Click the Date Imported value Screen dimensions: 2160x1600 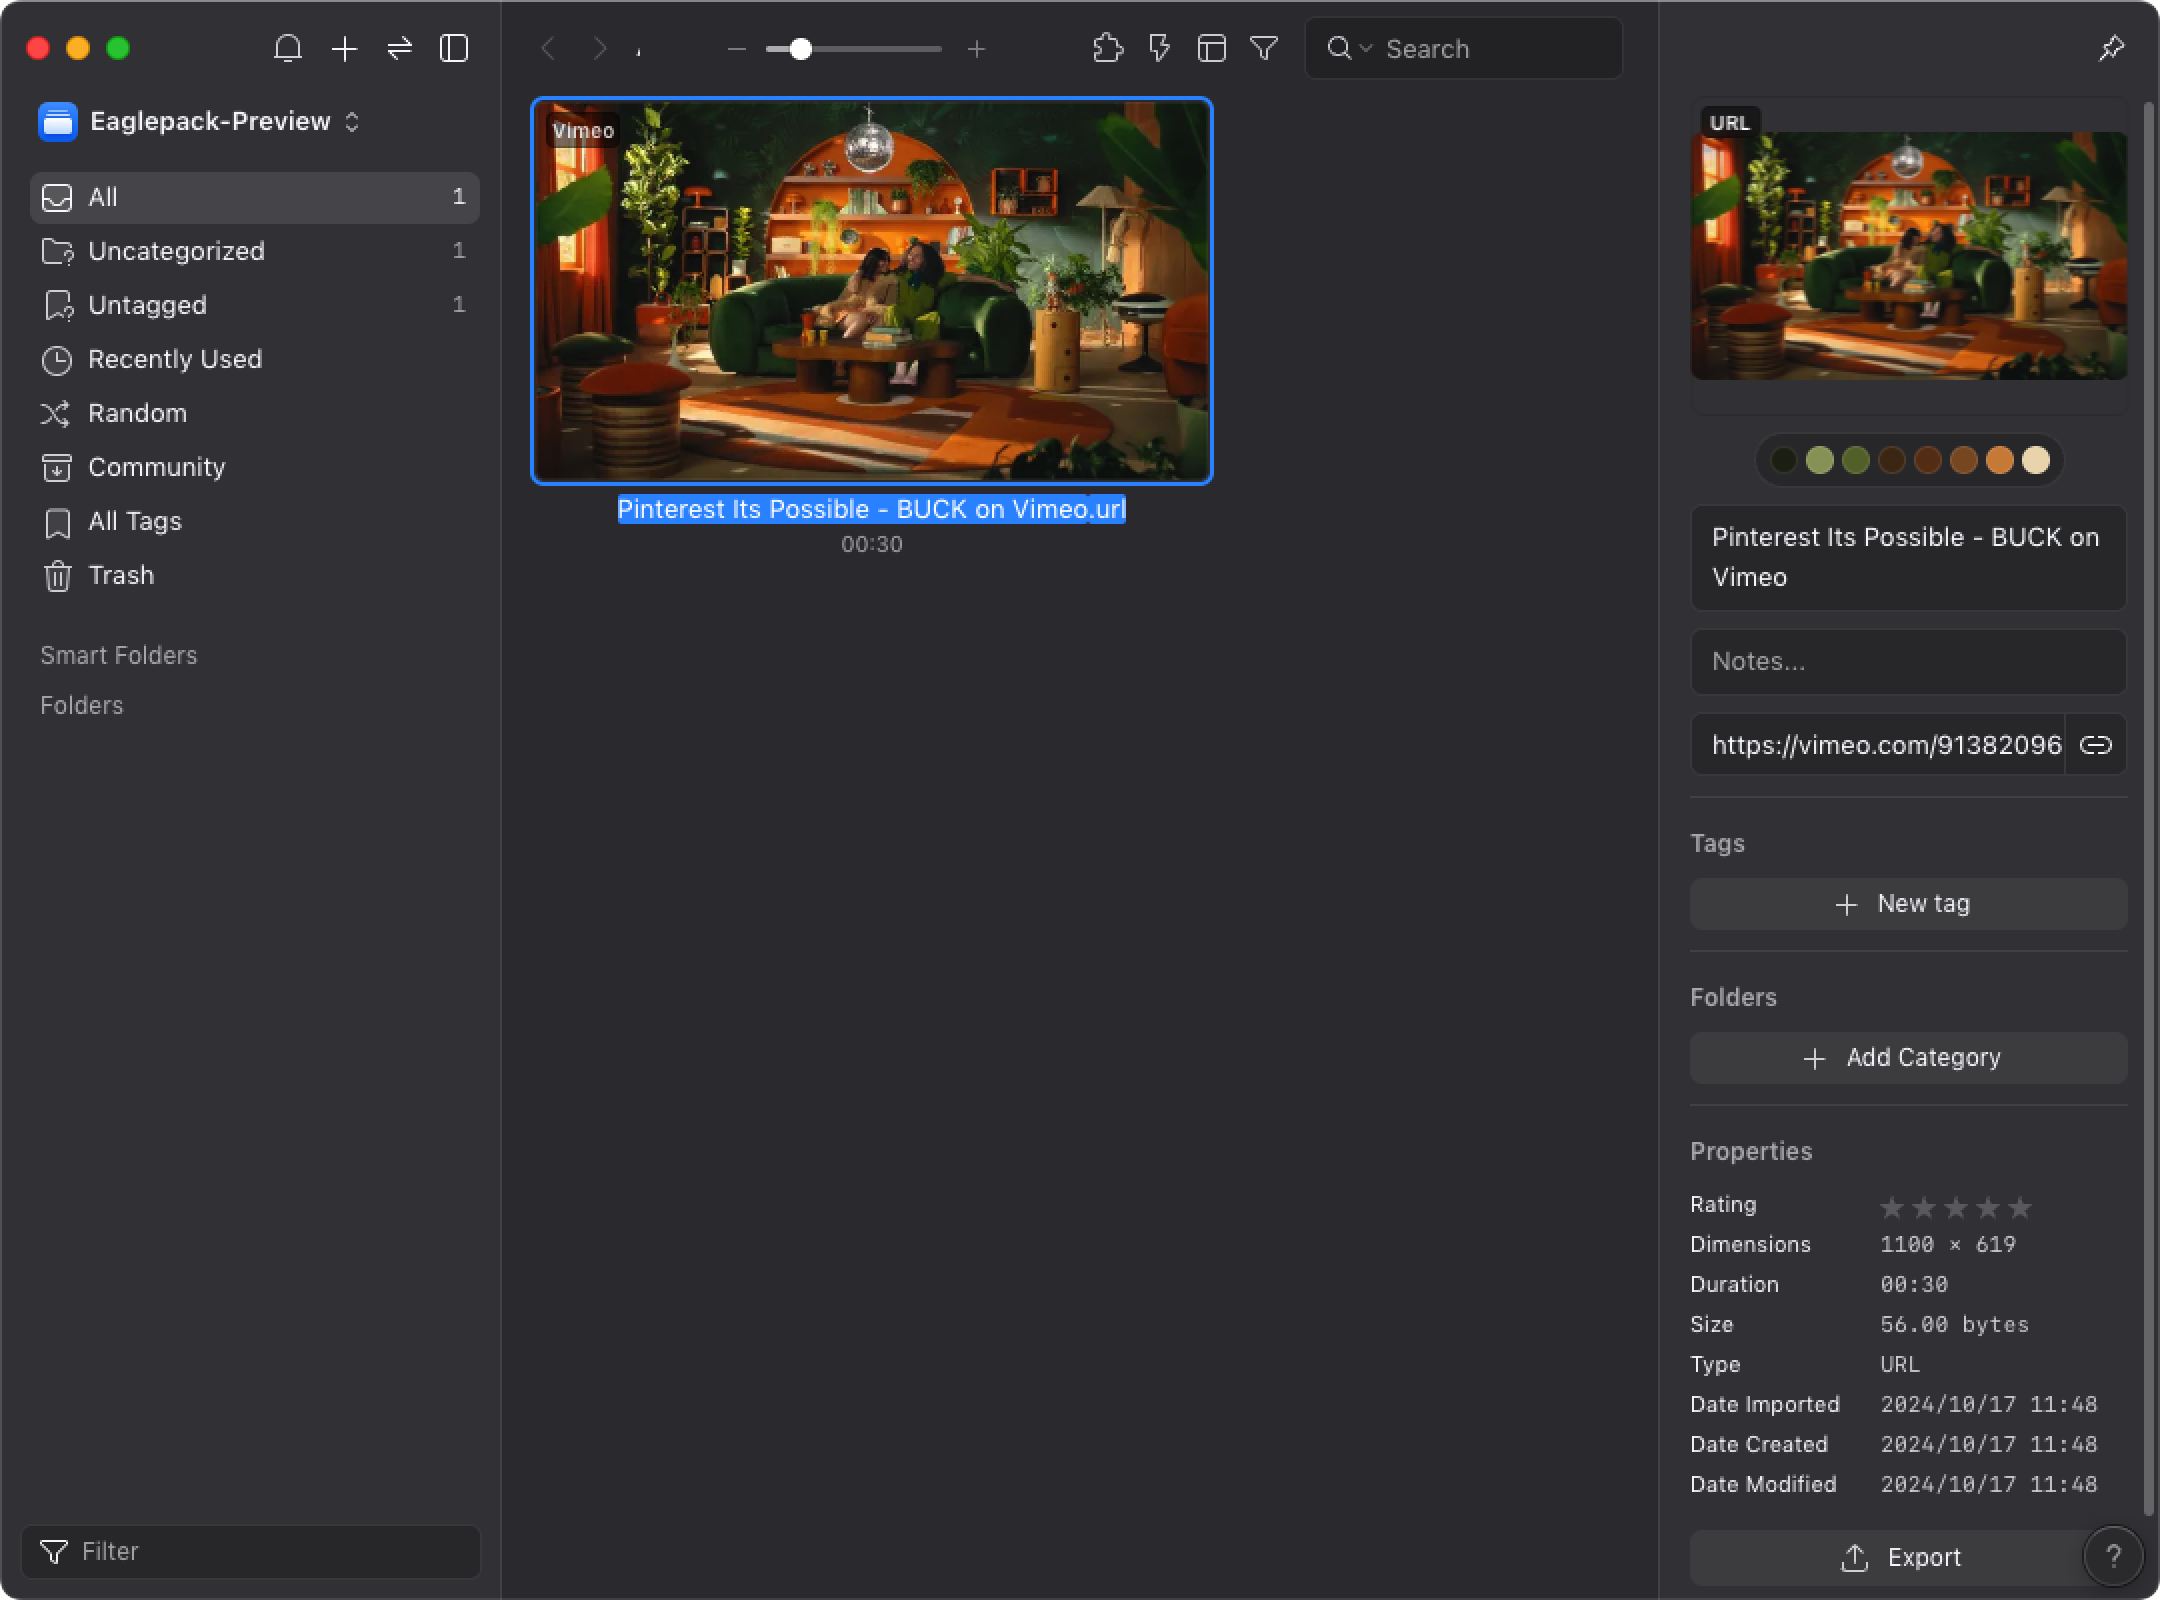[1989, 1404]
